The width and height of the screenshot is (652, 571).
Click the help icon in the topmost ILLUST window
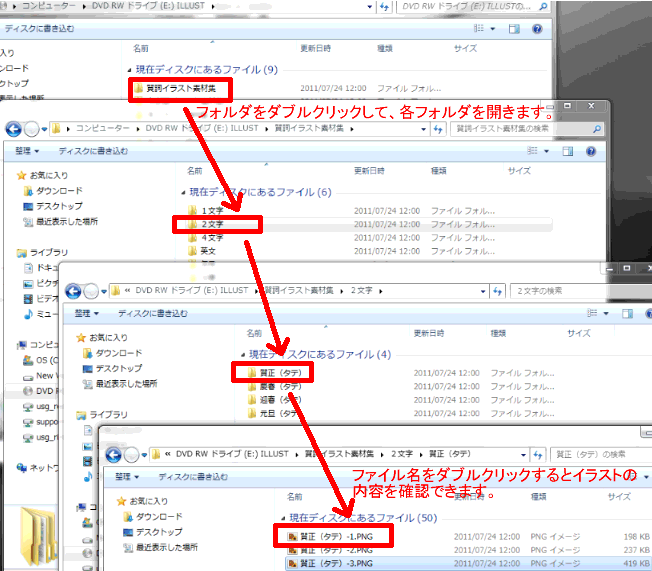pyautogui.click(x=537, y=29)
